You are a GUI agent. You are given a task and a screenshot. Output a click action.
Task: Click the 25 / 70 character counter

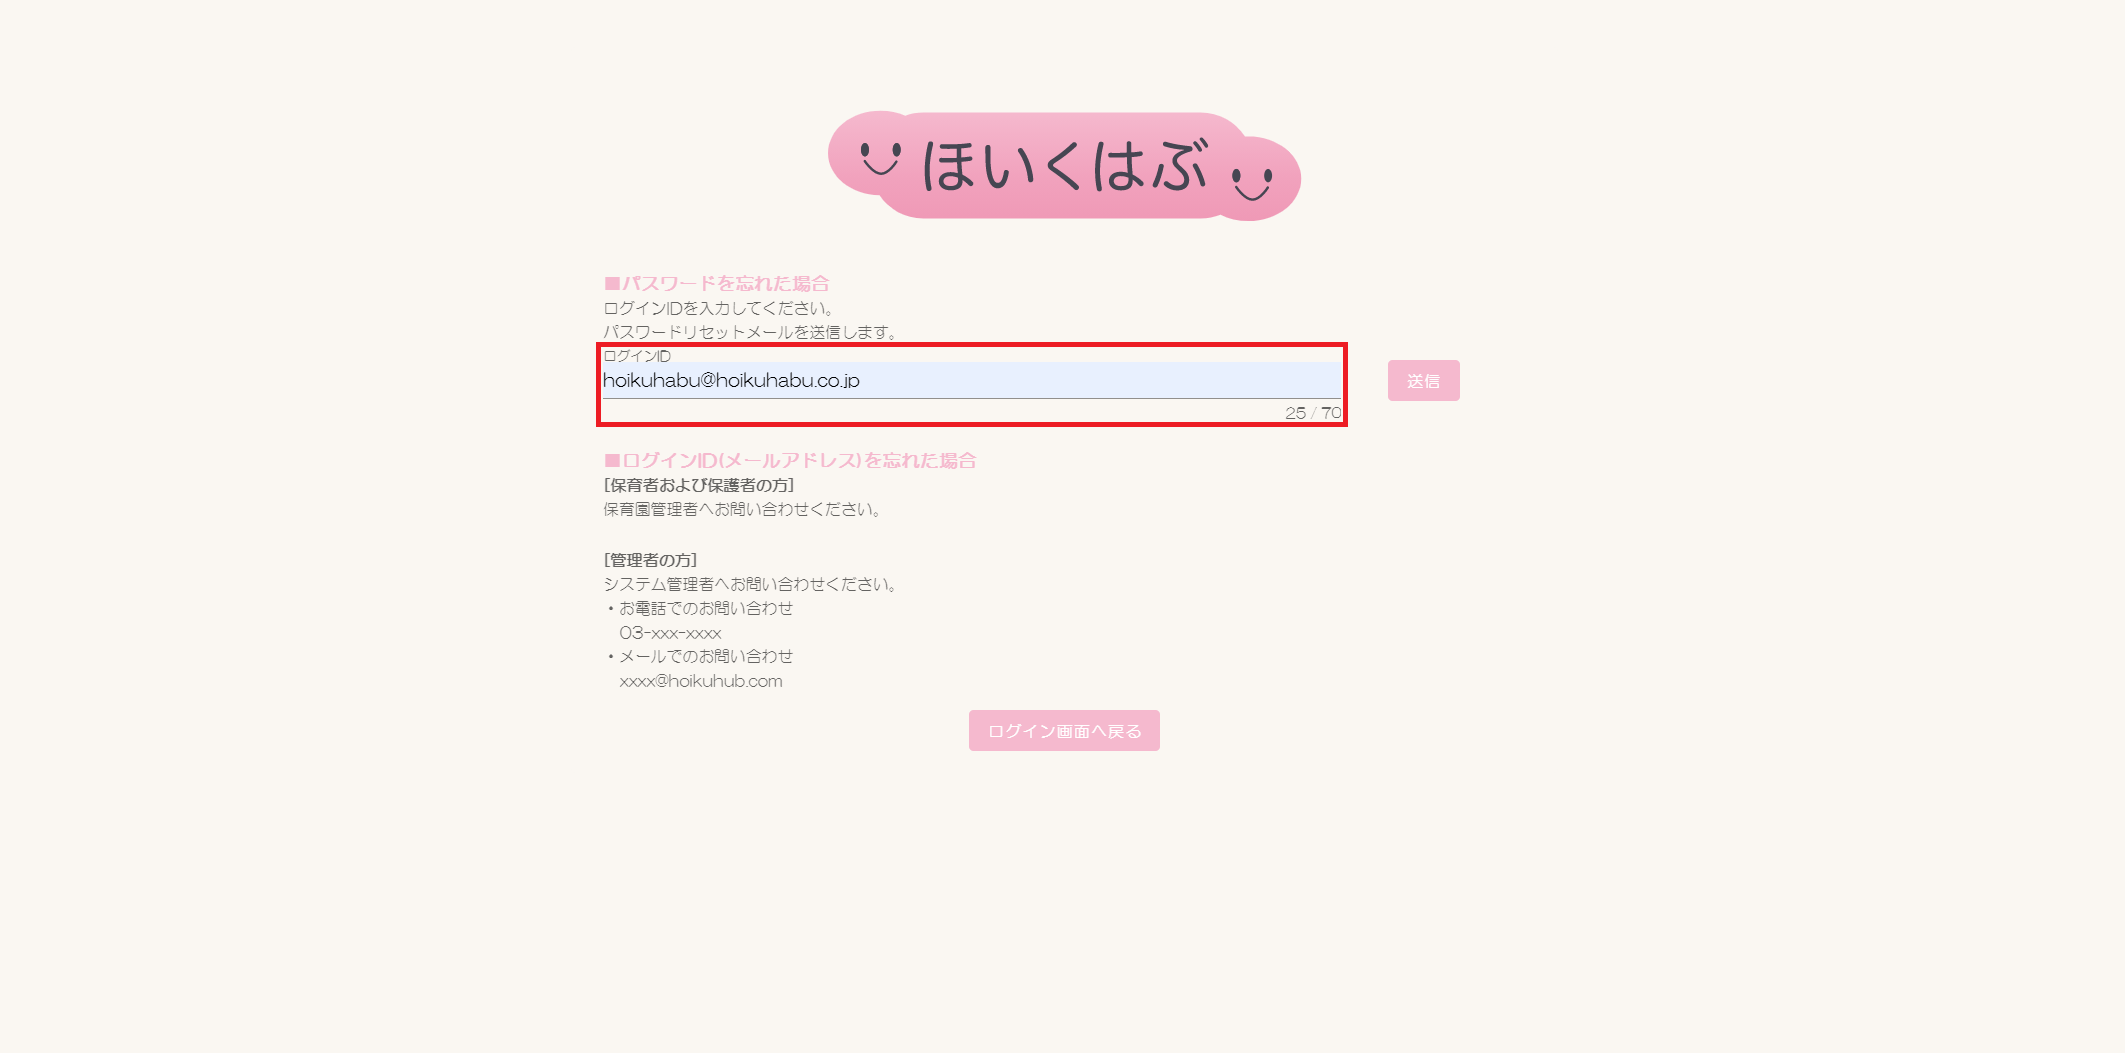1313,413
